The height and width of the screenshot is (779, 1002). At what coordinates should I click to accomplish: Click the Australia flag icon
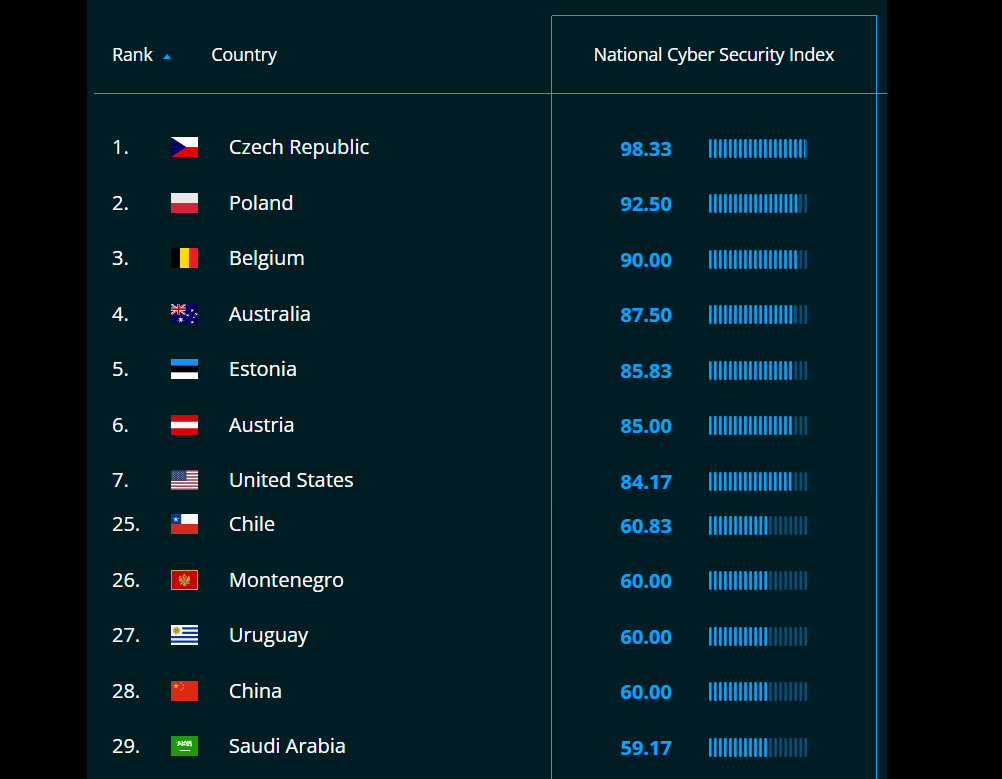(184, 314)
